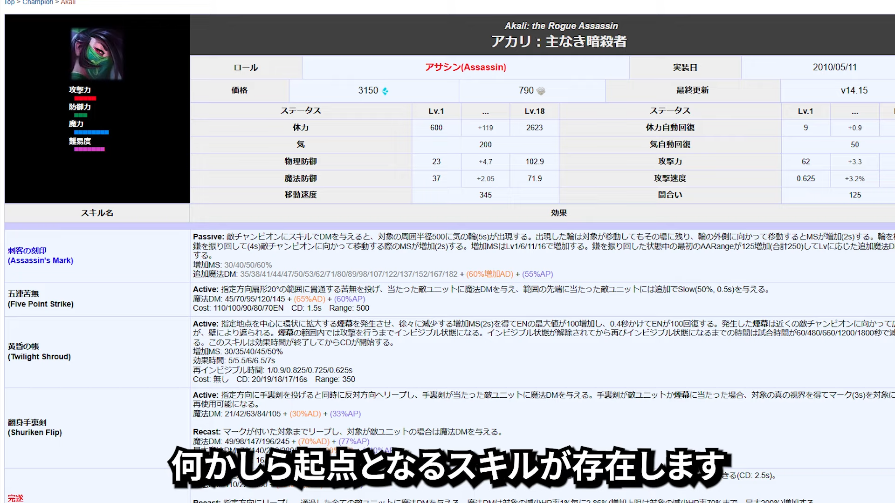895x503 pixels.
Task: Open the 刺客の刻印 (Assassin's Mark) skill link
Action: pos(40,255)
